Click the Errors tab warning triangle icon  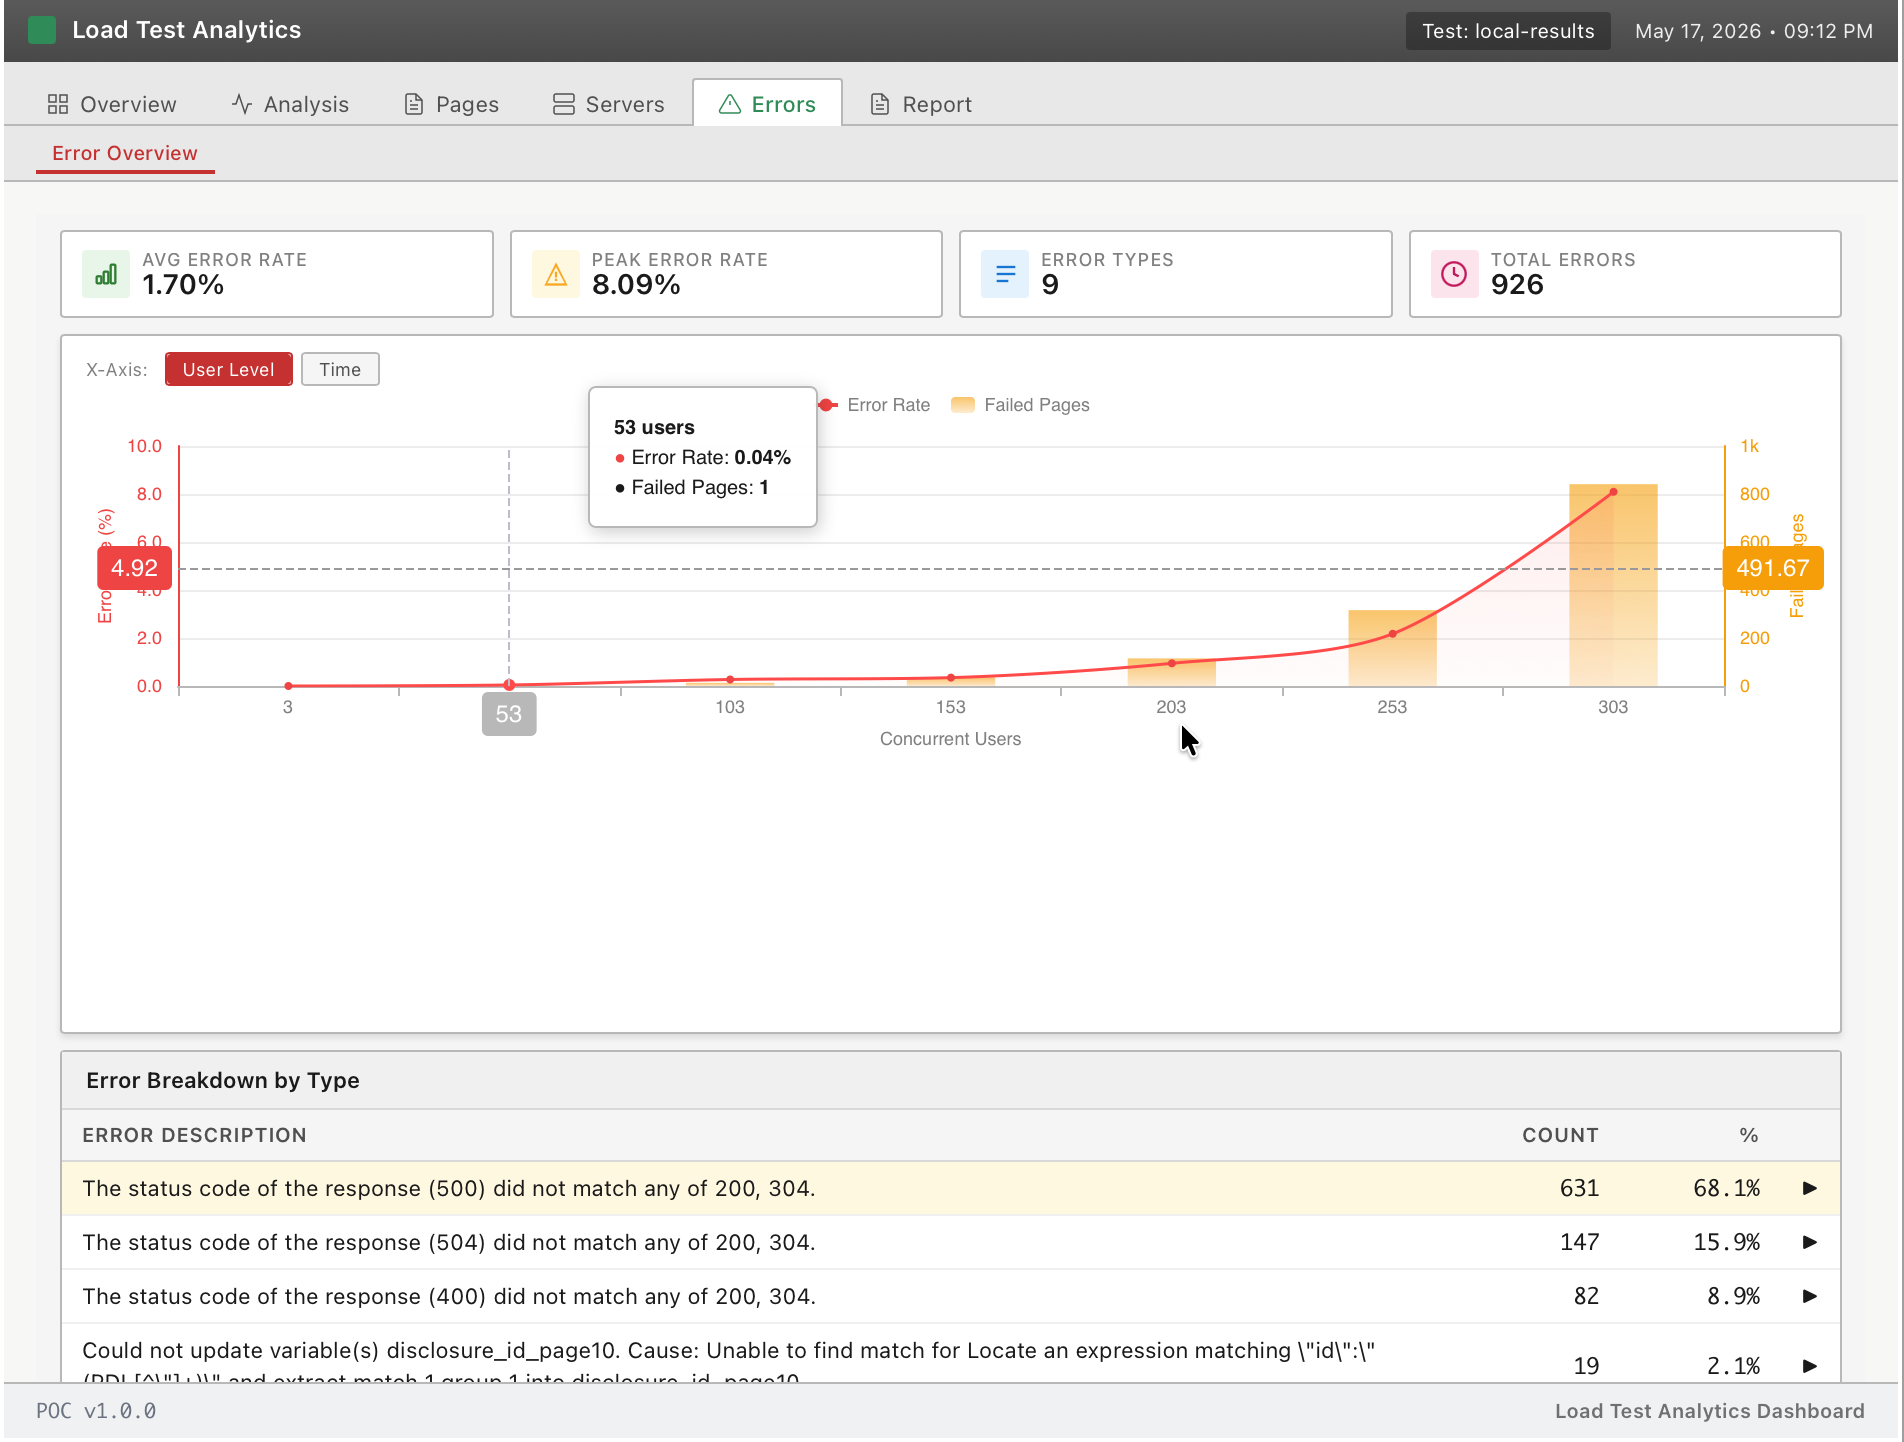tap(730, 104)
